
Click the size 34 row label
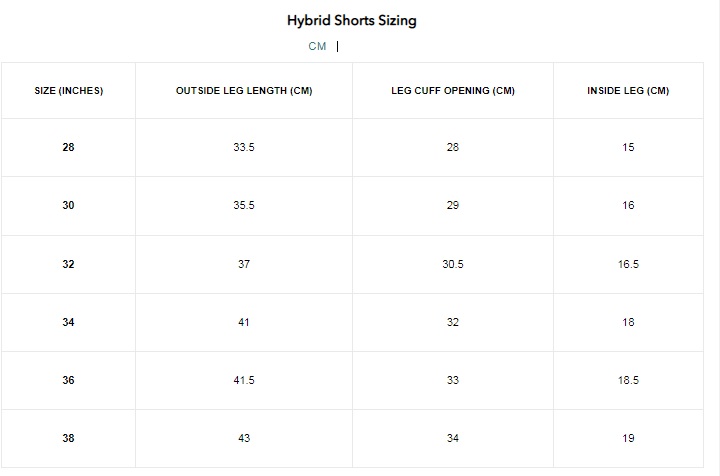68,322
